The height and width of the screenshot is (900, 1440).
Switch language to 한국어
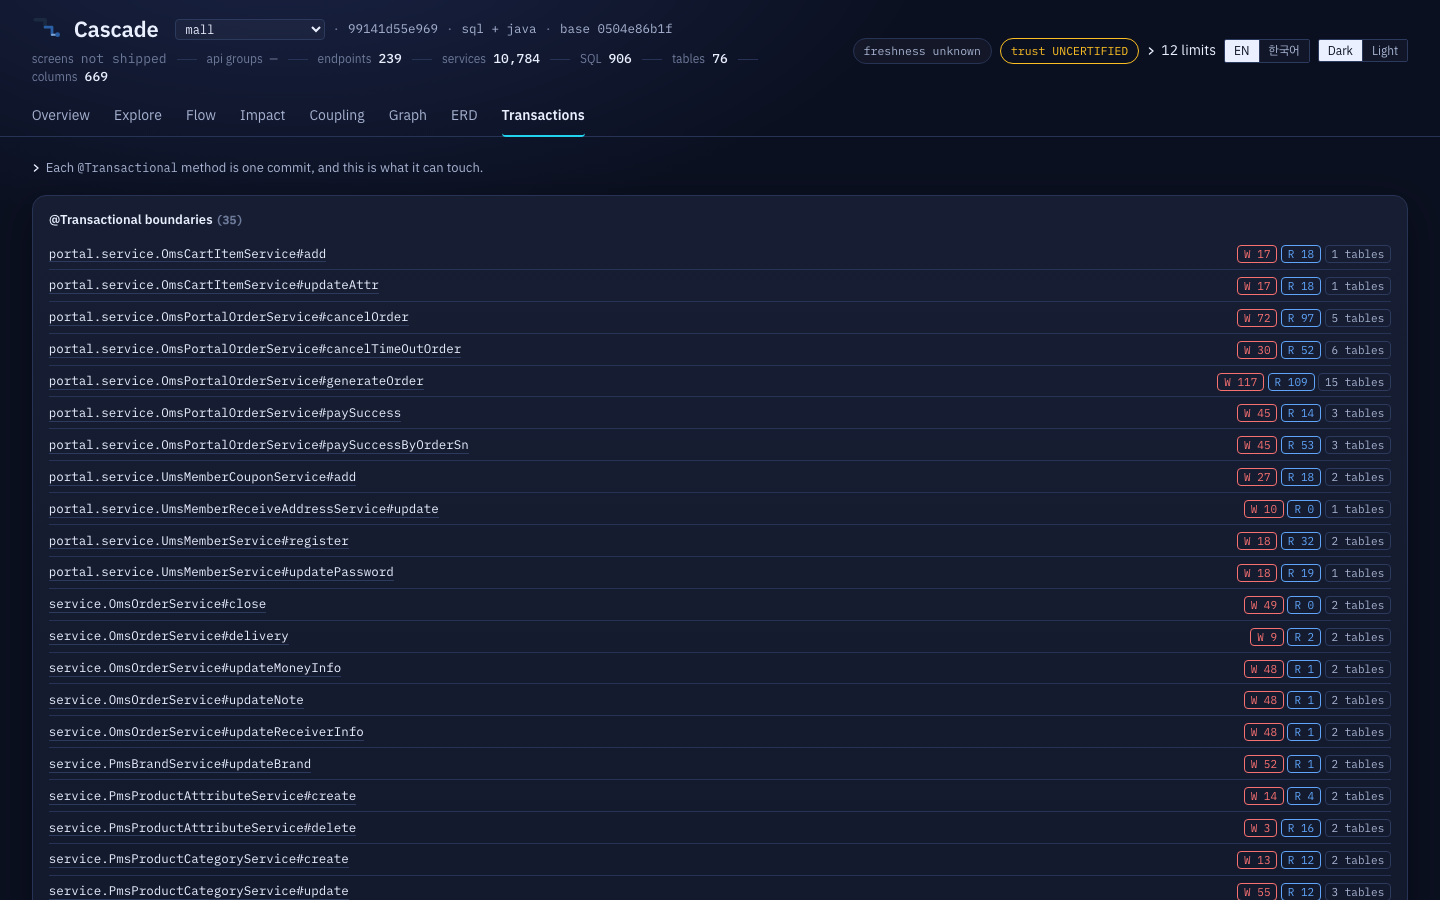(1283, 51)
